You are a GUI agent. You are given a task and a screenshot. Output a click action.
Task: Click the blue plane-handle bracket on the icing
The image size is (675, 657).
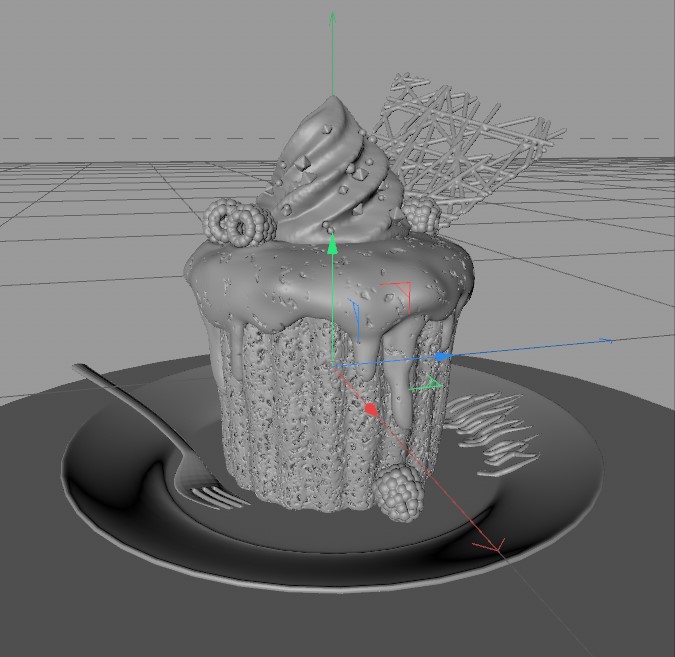coord(355,319)
